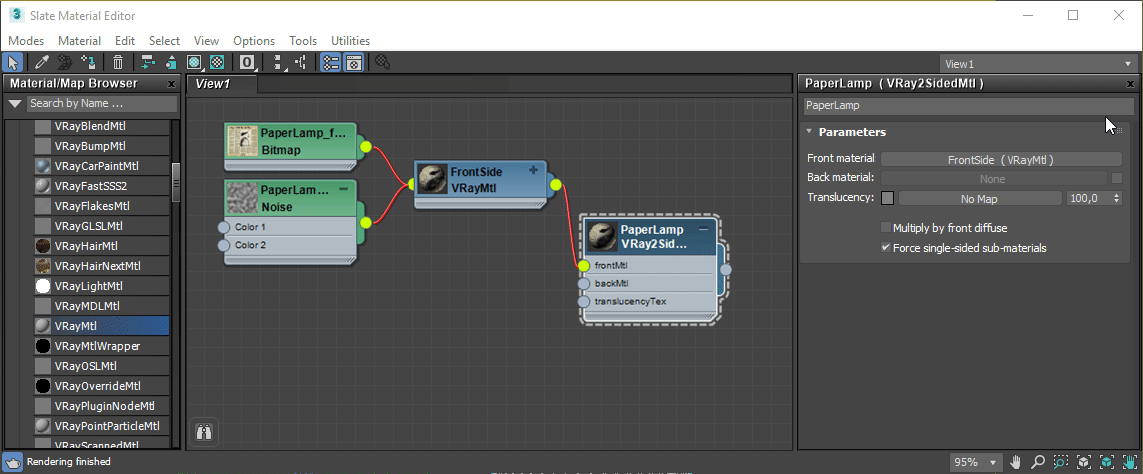Toggle the Back material enable checkbox
The height and width of the screenshot is (474, 1143).
1116,178
